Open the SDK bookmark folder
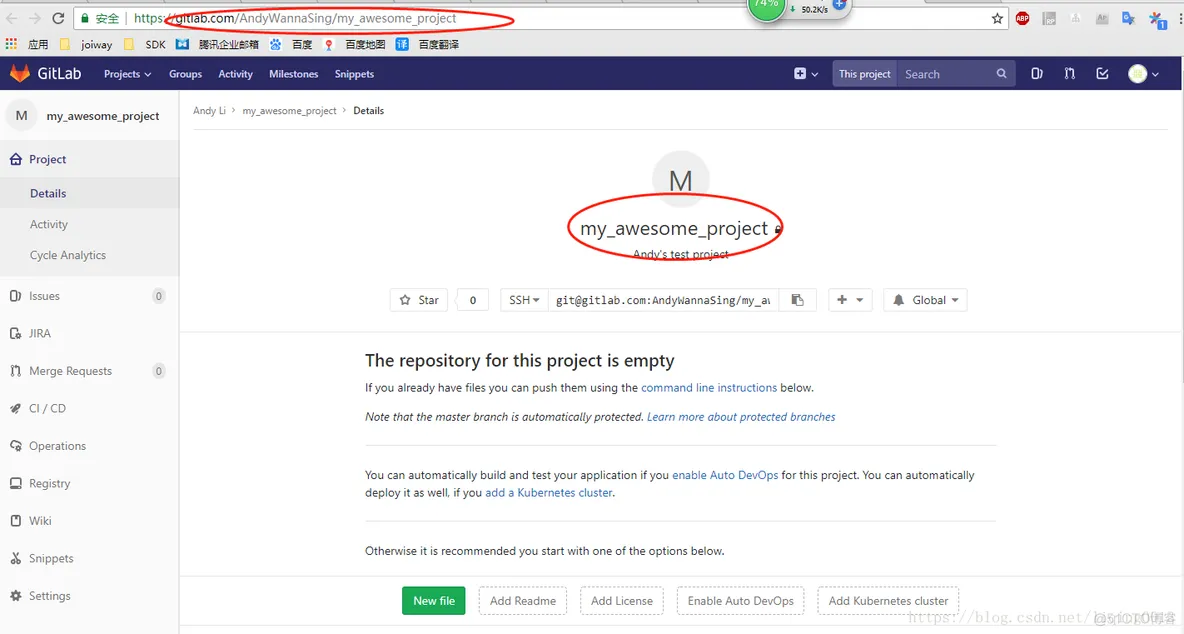Viewport: 1184px width, 634px height. click(x=145, y=45)
